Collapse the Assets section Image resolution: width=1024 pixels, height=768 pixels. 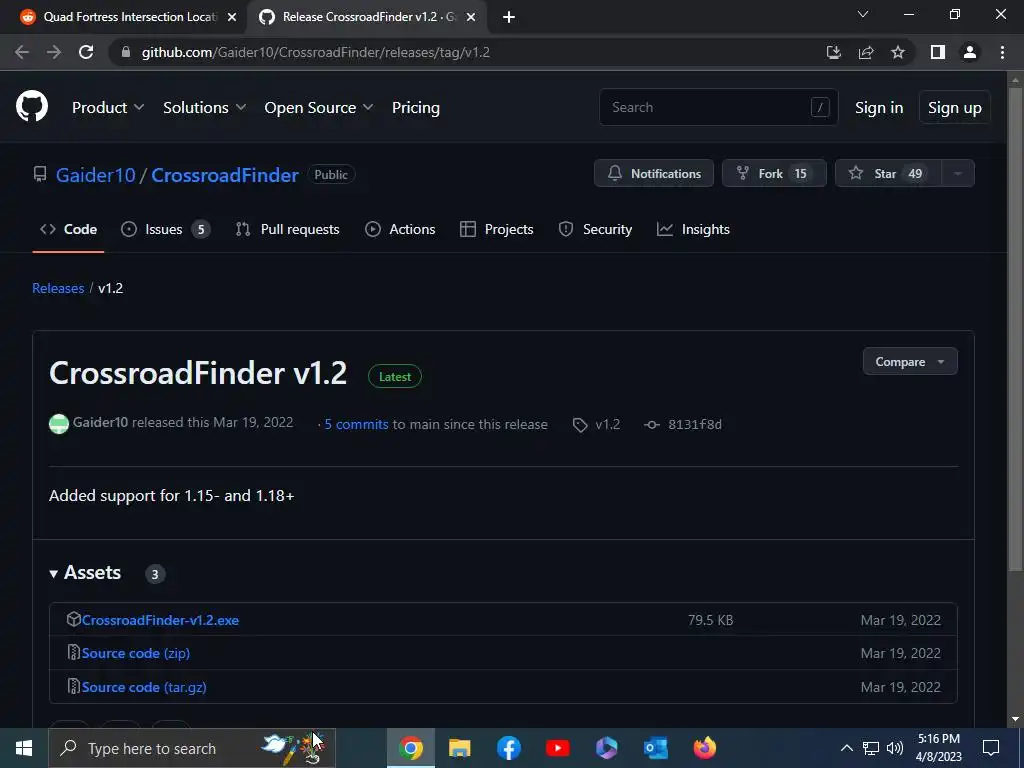coord(85,573)
